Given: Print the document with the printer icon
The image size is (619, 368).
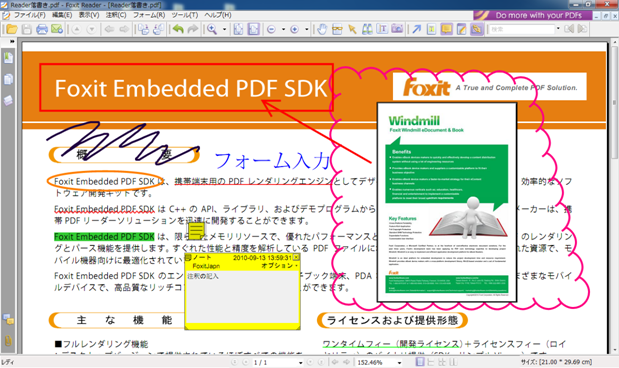Looking at the screenshot, I should [41, 29].
